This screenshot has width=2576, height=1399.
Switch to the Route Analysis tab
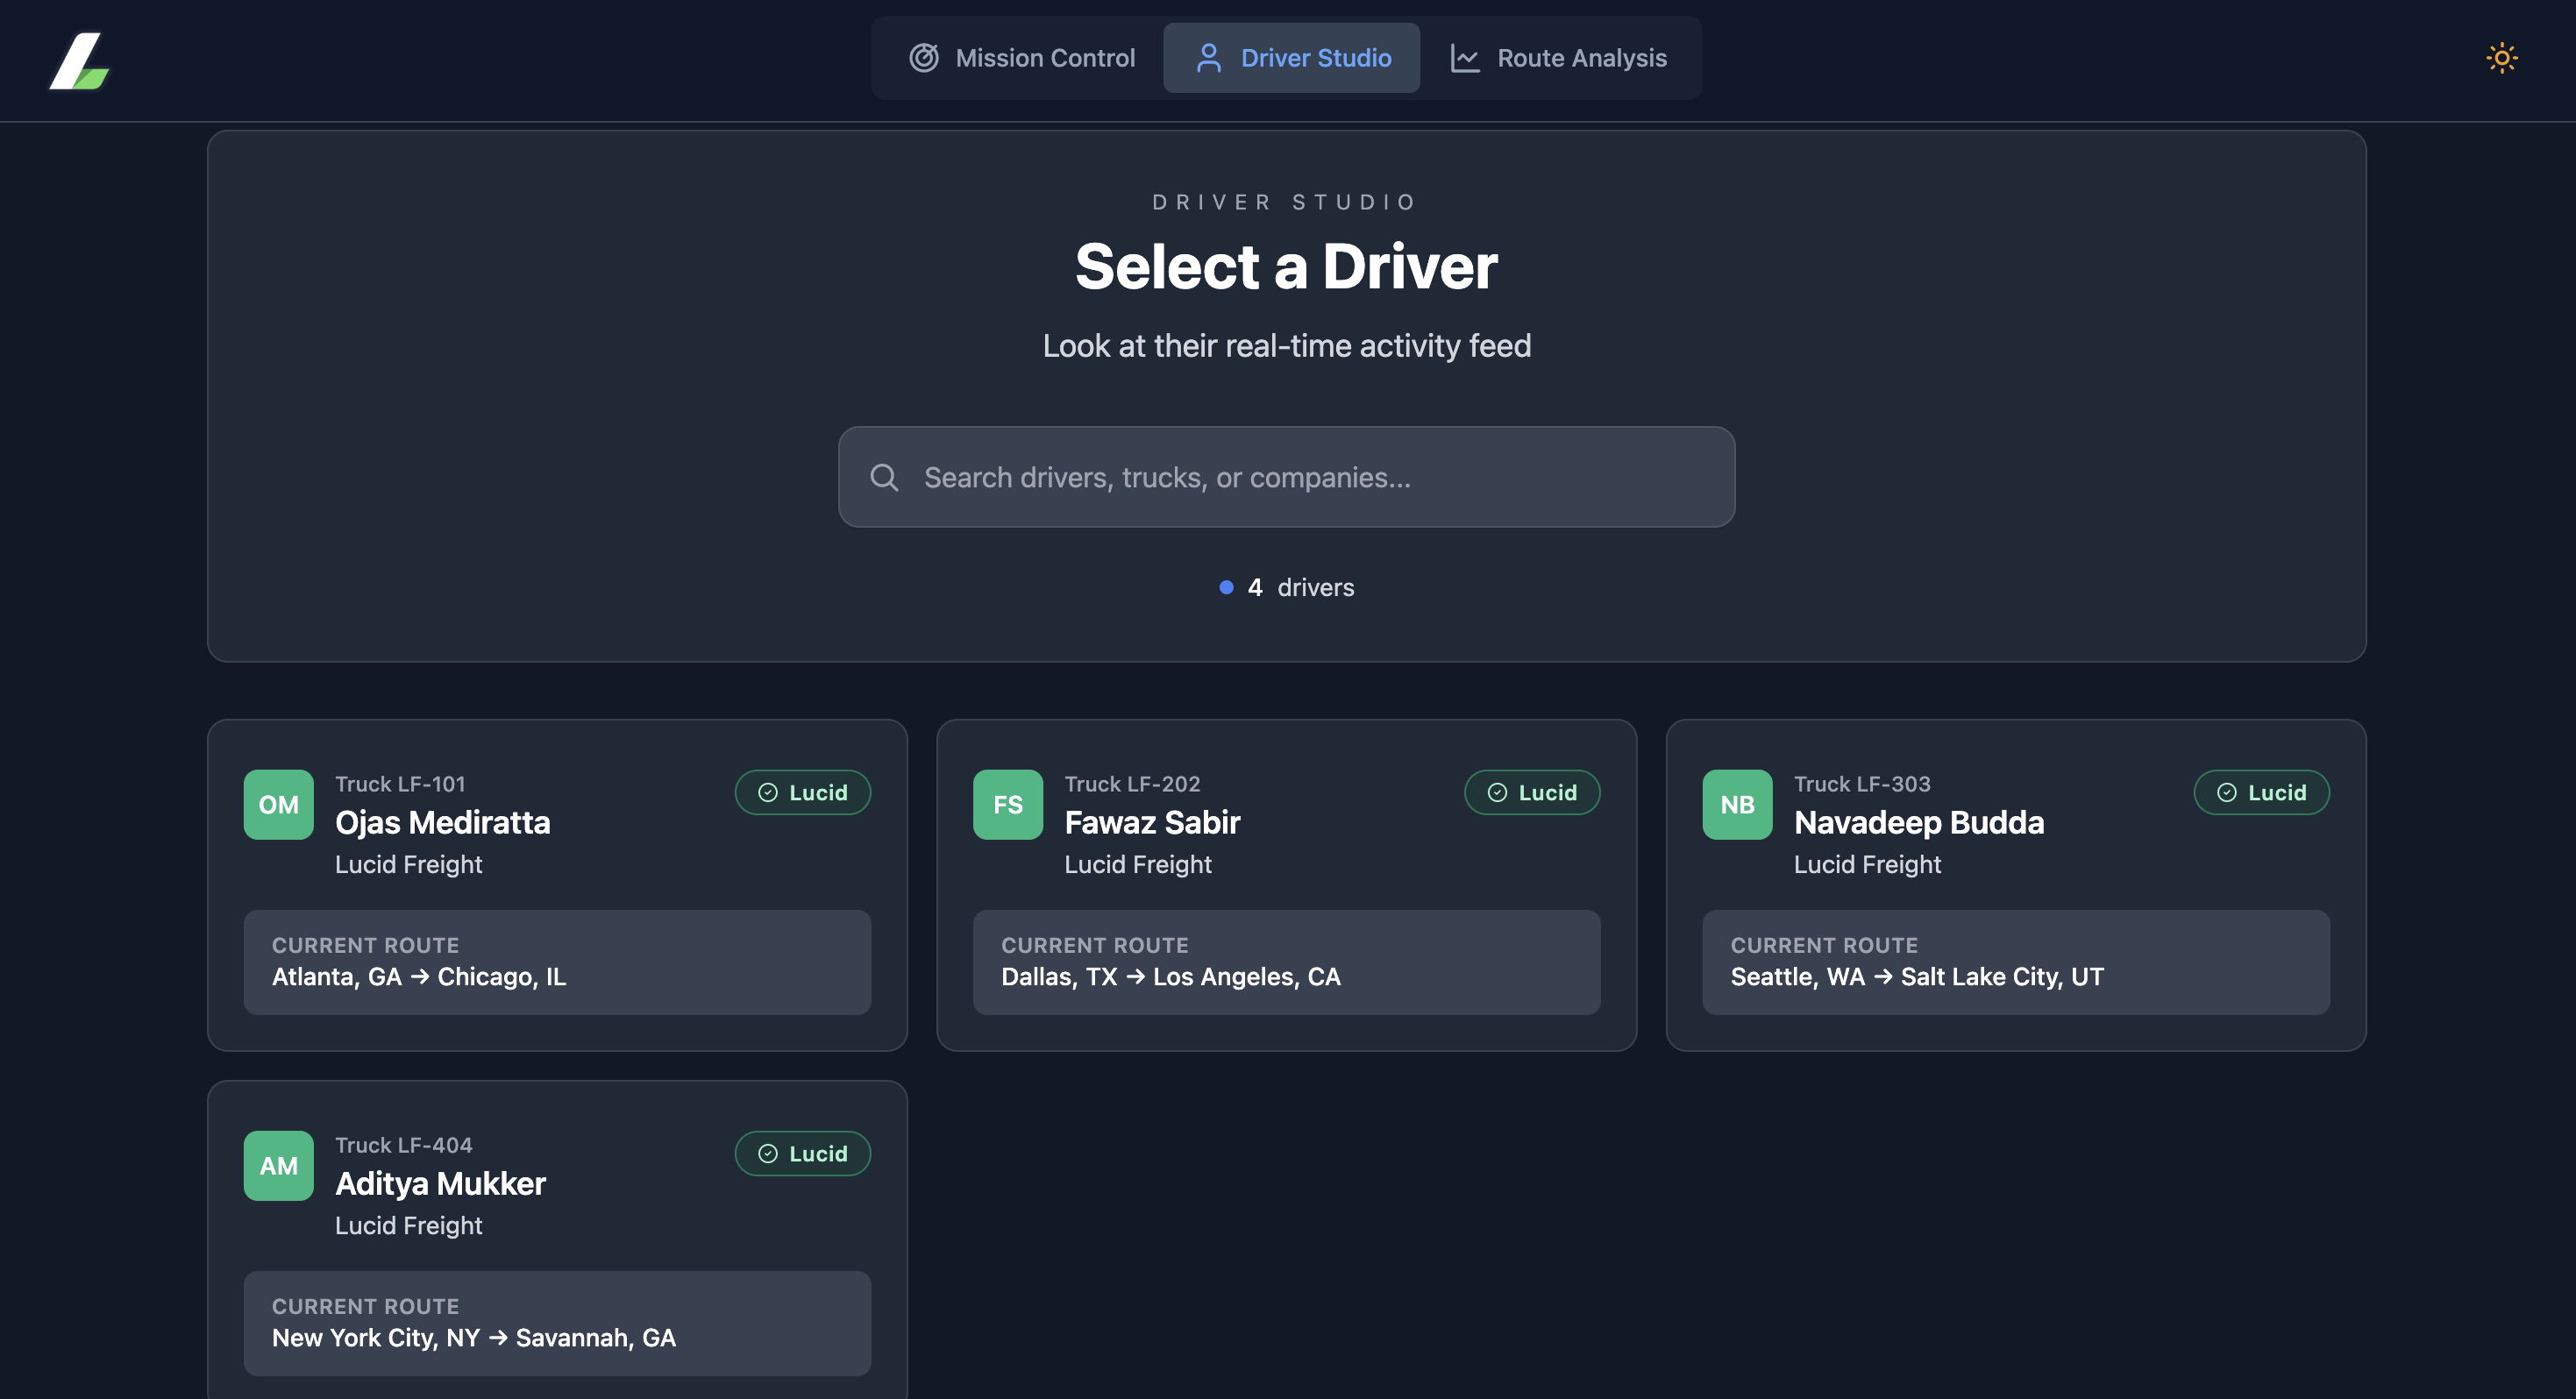1559,58
